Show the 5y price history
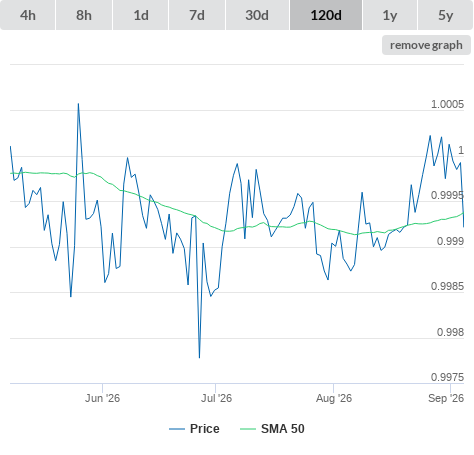The height and width of the screenshot is (455, 474). (x=446, y=15)
